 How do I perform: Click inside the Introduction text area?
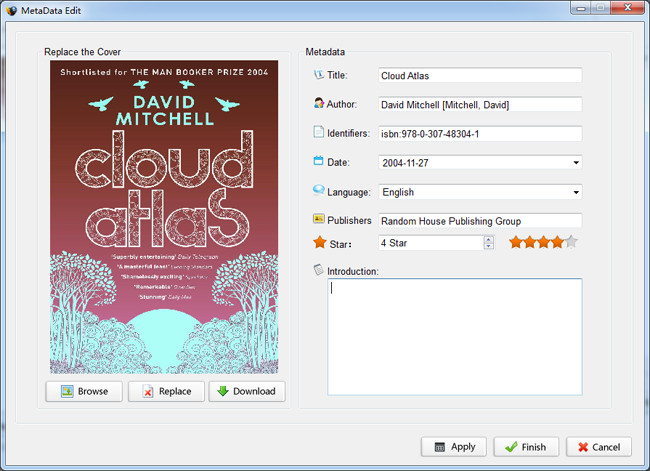point(455,337)
